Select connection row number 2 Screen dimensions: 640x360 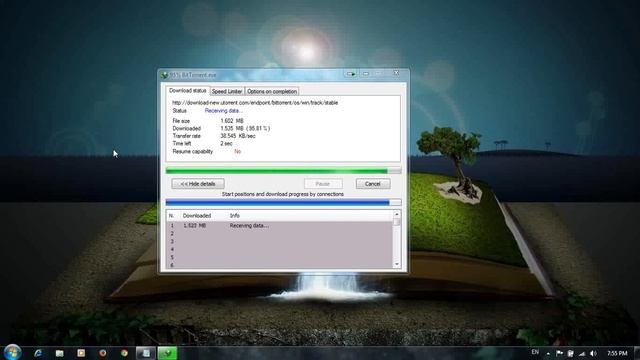(x=280, y=233)
